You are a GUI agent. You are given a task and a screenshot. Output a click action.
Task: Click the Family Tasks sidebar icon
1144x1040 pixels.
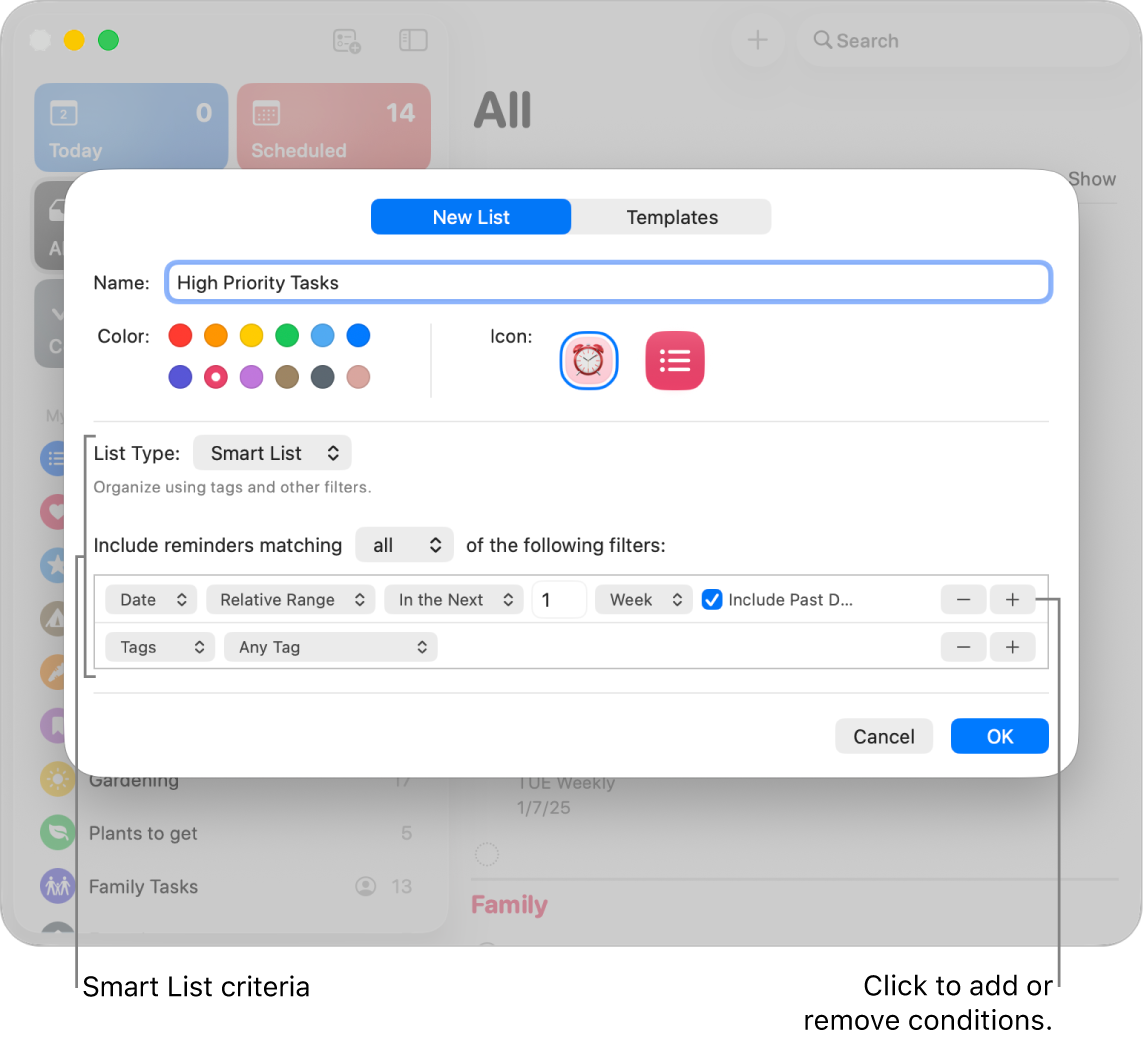pyautogui.click(x=57, y=886)
